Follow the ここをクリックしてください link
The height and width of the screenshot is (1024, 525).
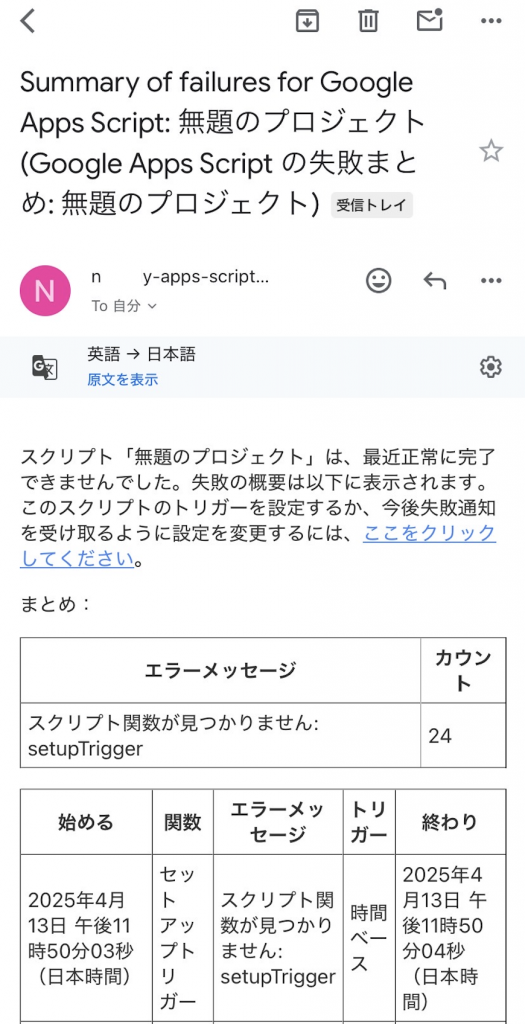[258, 546]
